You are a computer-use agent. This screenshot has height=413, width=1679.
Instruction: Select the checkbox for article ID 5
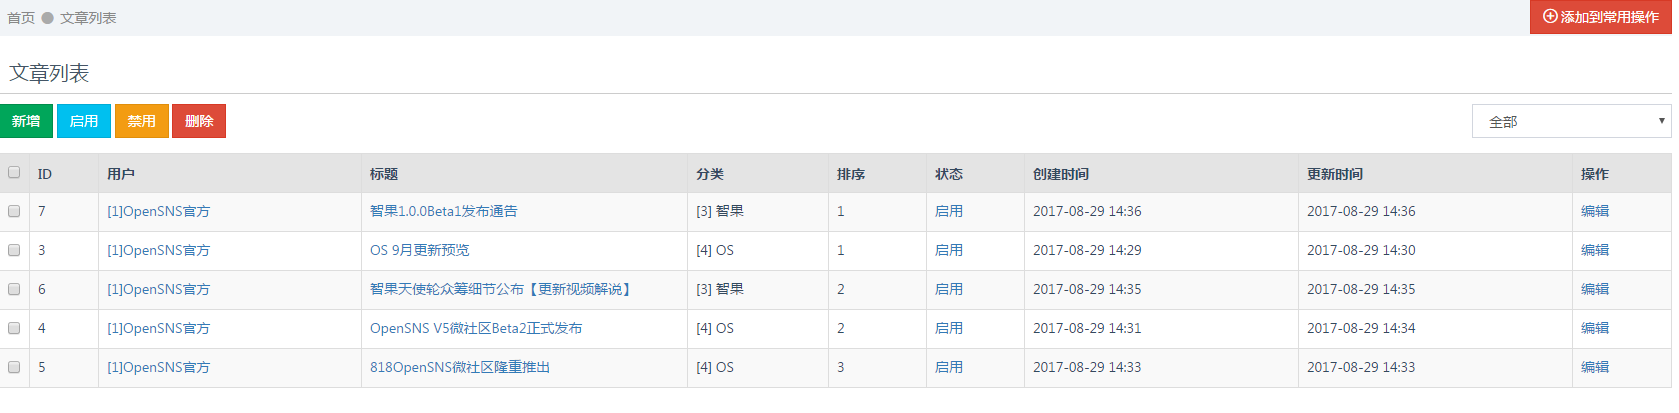point(14,367)
